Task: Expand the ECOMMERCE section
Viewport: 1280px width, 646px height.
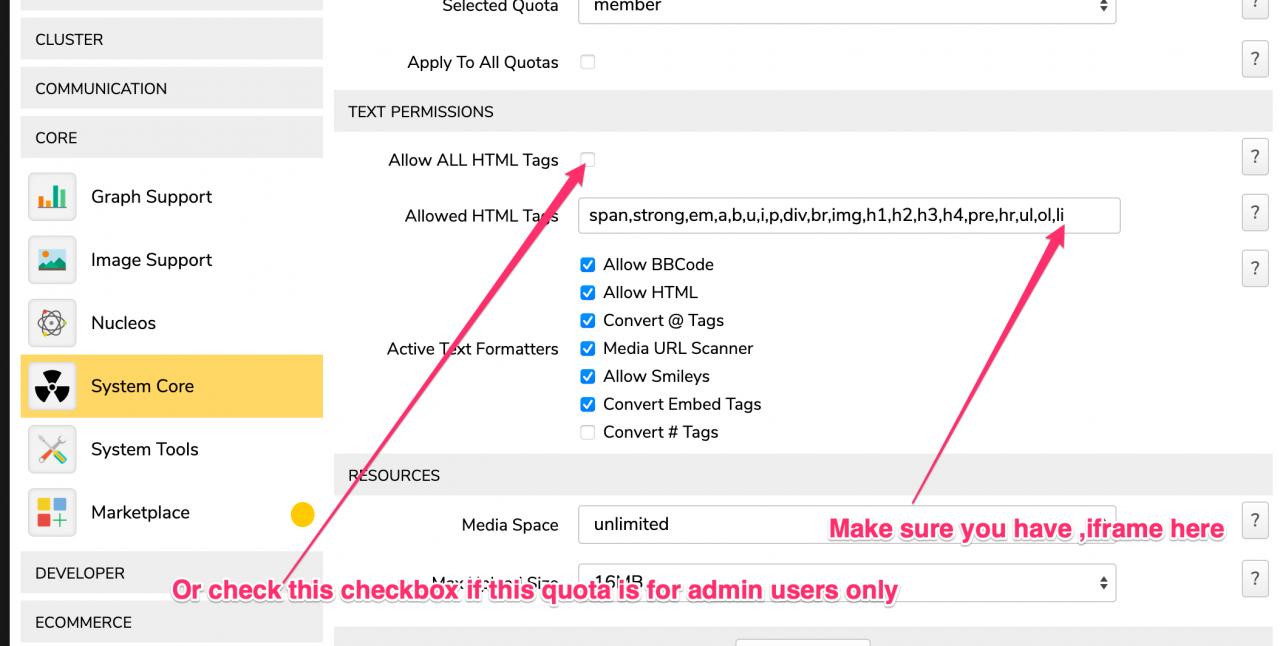Action: point(172,622)
